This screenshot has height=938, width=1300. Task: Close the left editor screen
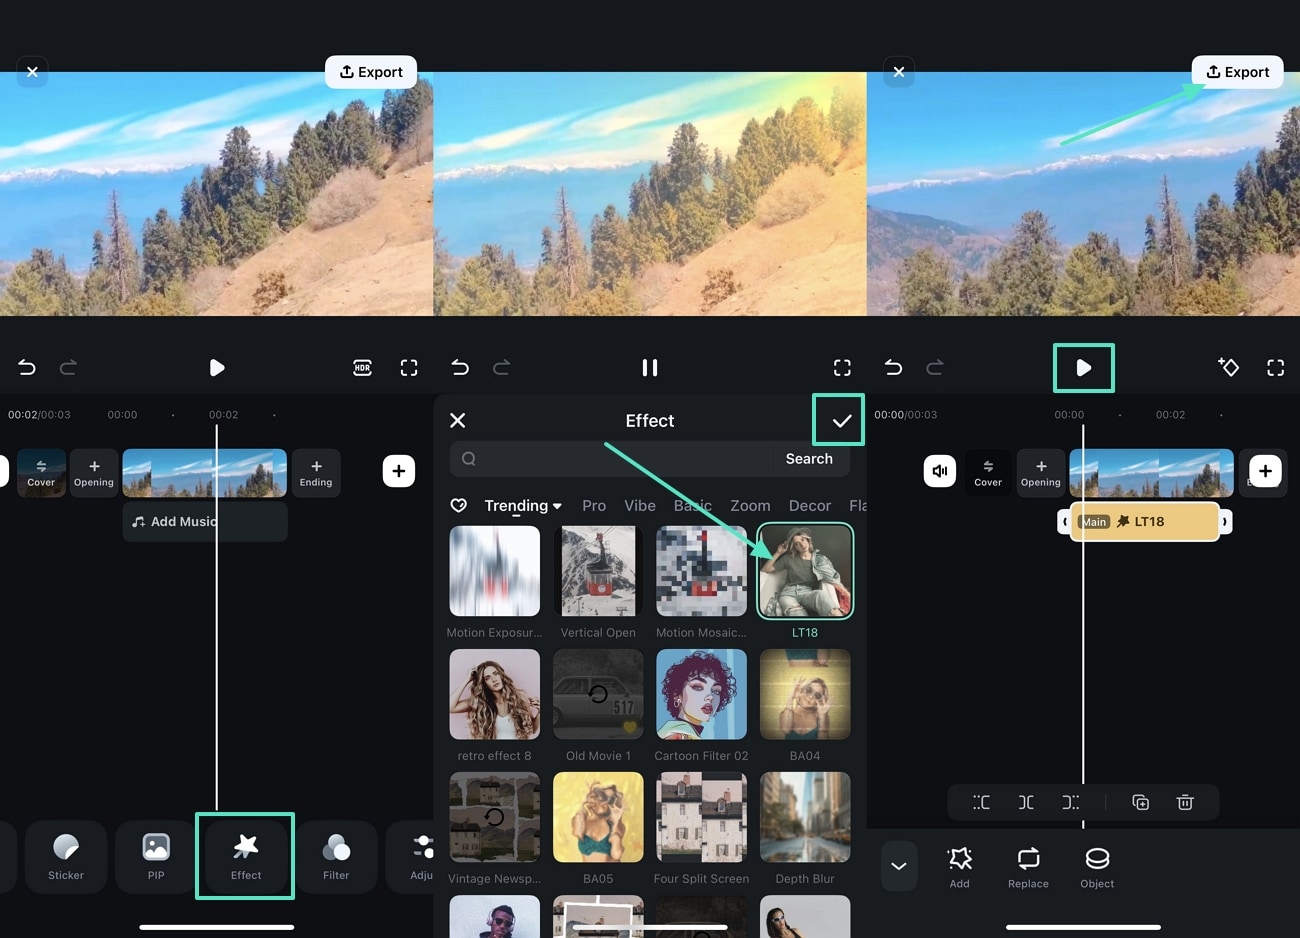pos(32,72)
